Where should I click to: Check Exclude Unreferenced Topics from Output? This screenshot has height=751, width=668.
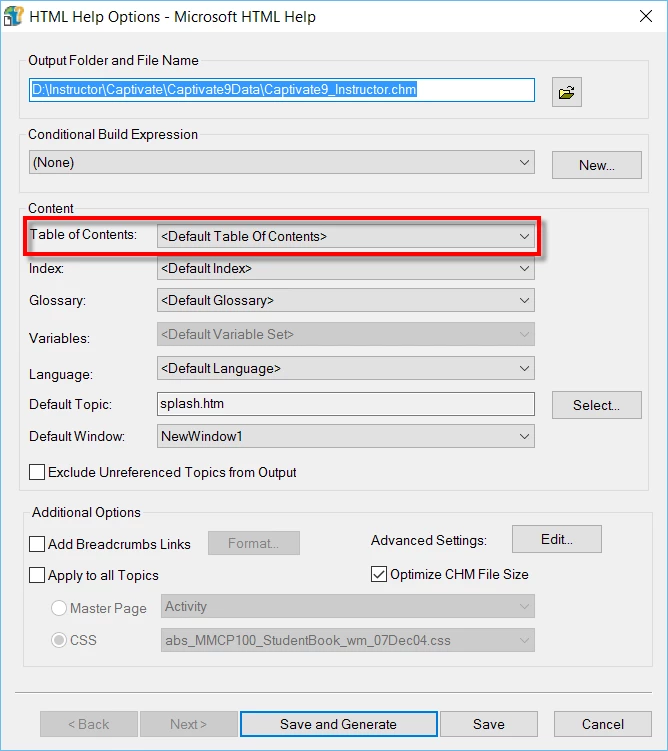coord(37,472)
